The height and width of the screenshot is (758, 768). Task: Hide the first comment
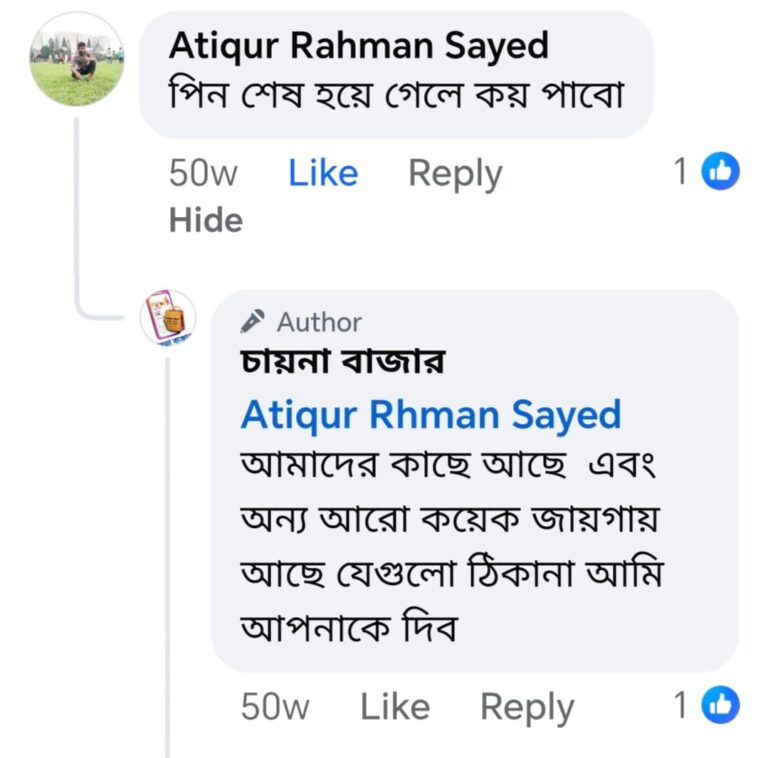tap(206, 220)
